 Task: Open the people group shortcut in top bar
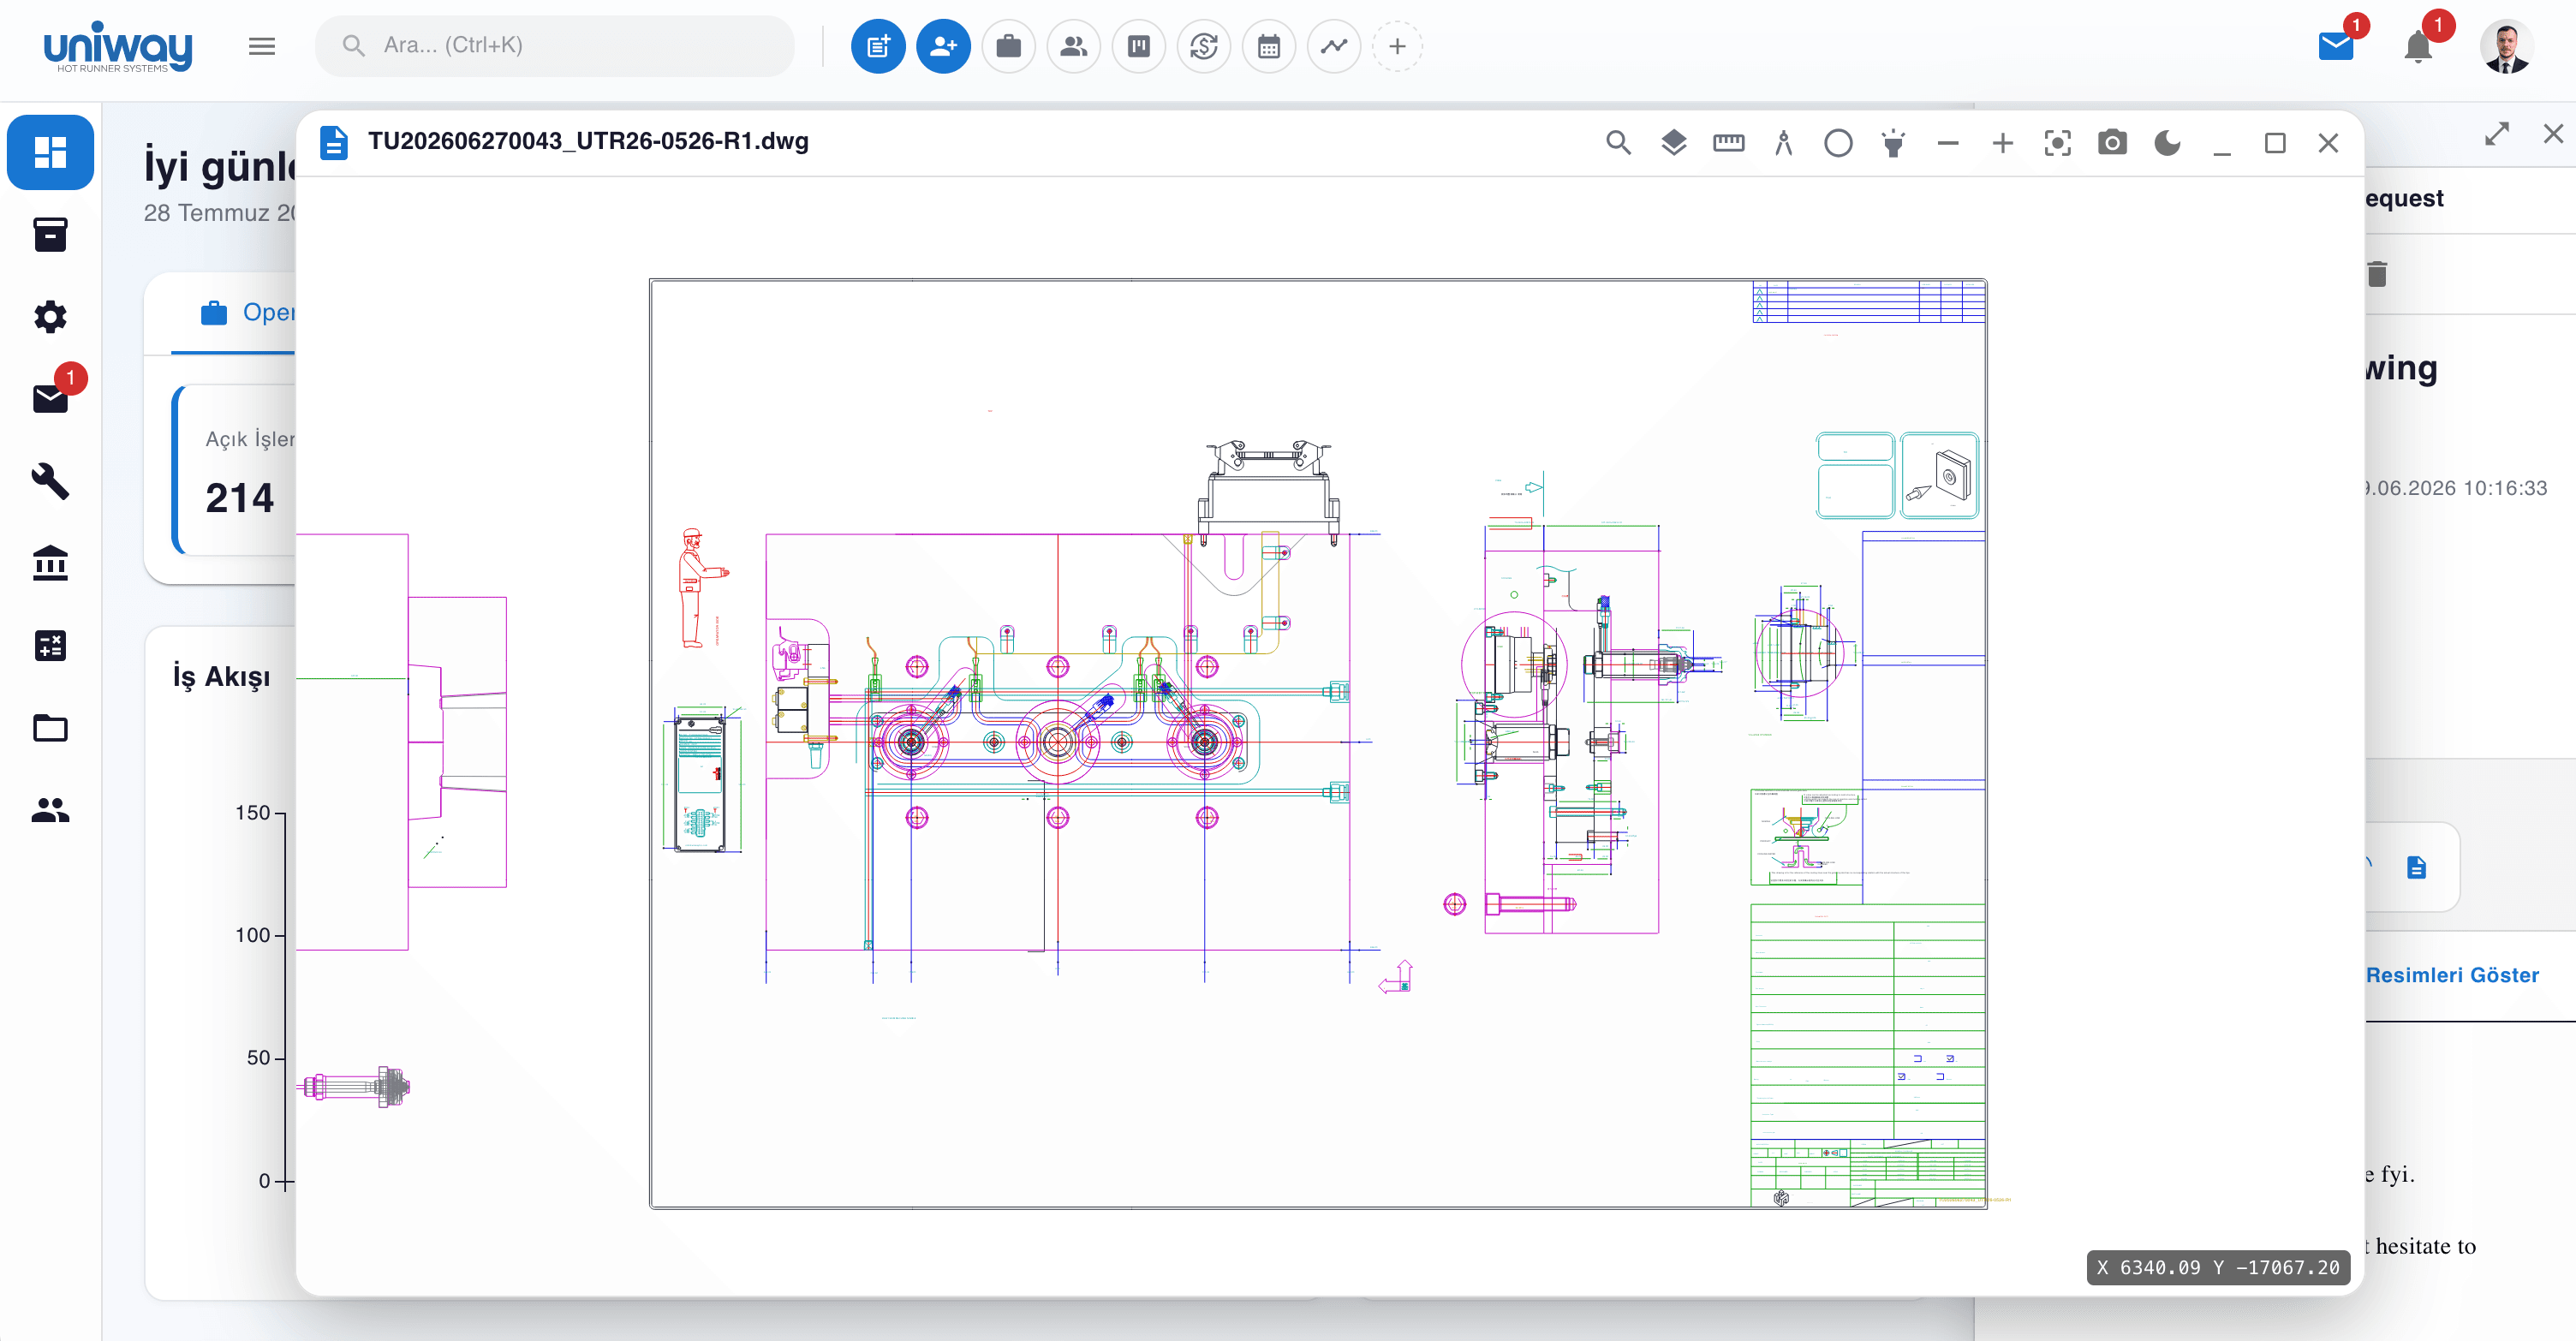point(1073,46)
